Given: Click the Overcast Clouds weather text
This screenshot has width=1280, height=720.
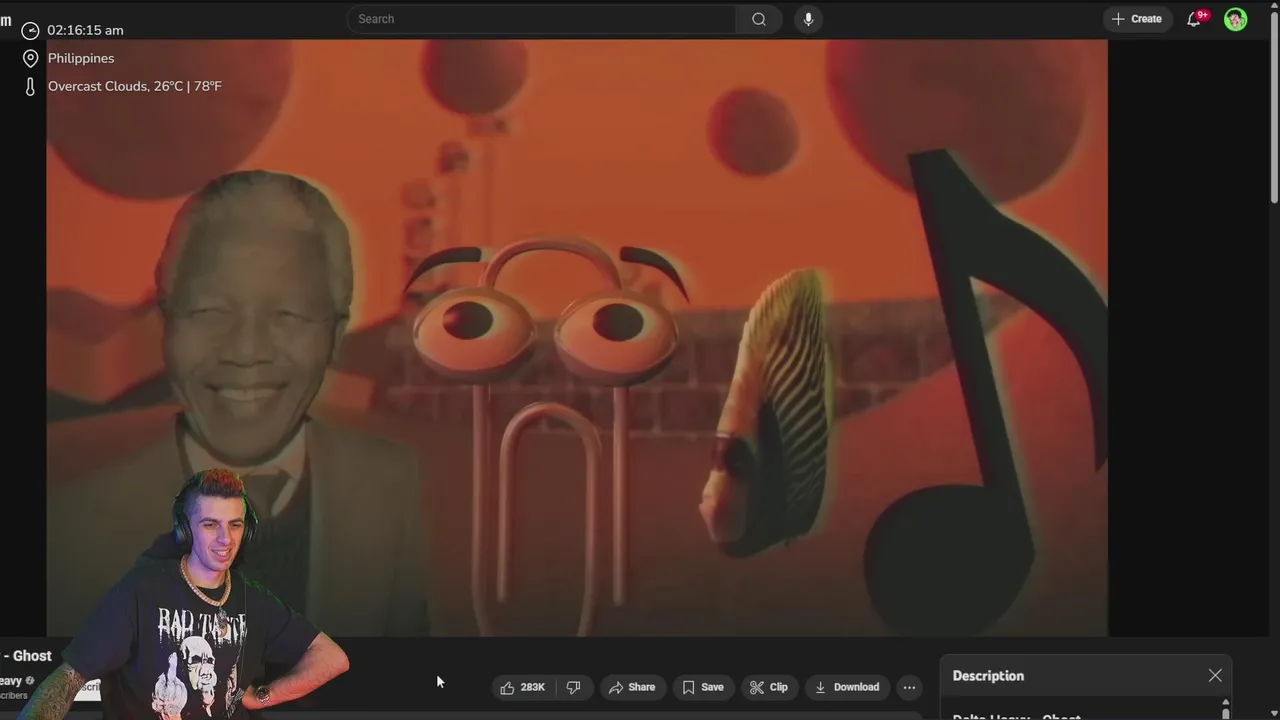Looking at the screenshot, I should click(135, 86).
